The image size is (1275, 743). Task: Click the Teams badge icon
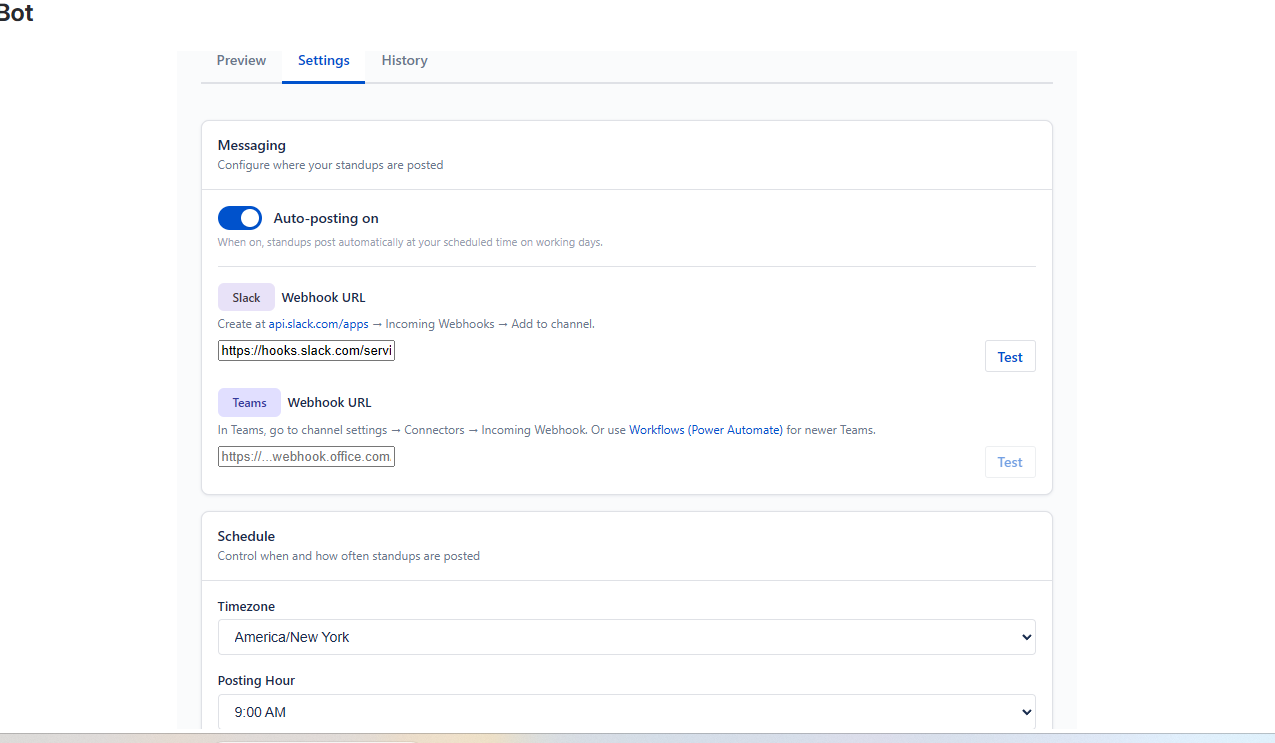coord(249,402)
